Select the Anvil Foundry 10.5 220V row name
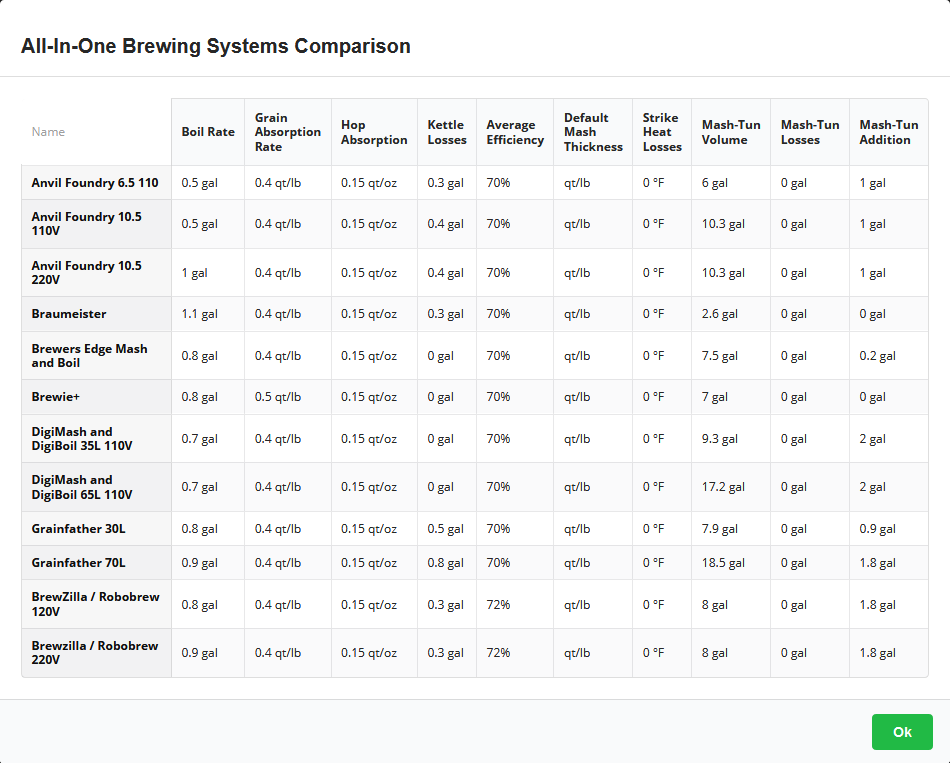The width and height of the screenshot is (950, 763). click(87, 273)
